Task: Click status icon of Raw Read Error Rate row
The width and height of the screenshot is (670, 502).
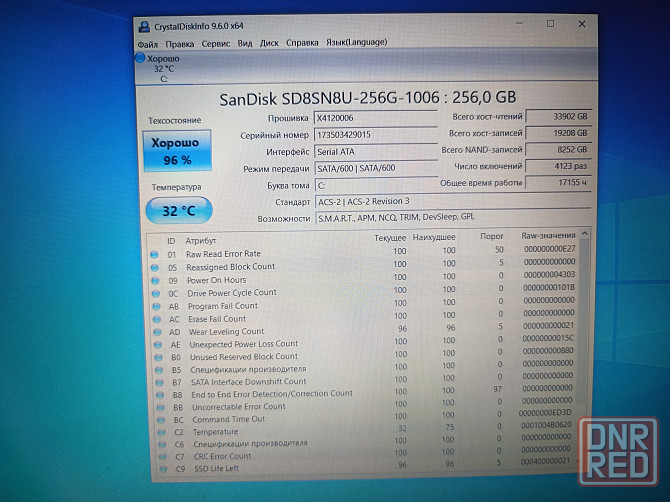Action: click(x=154, y=255)
